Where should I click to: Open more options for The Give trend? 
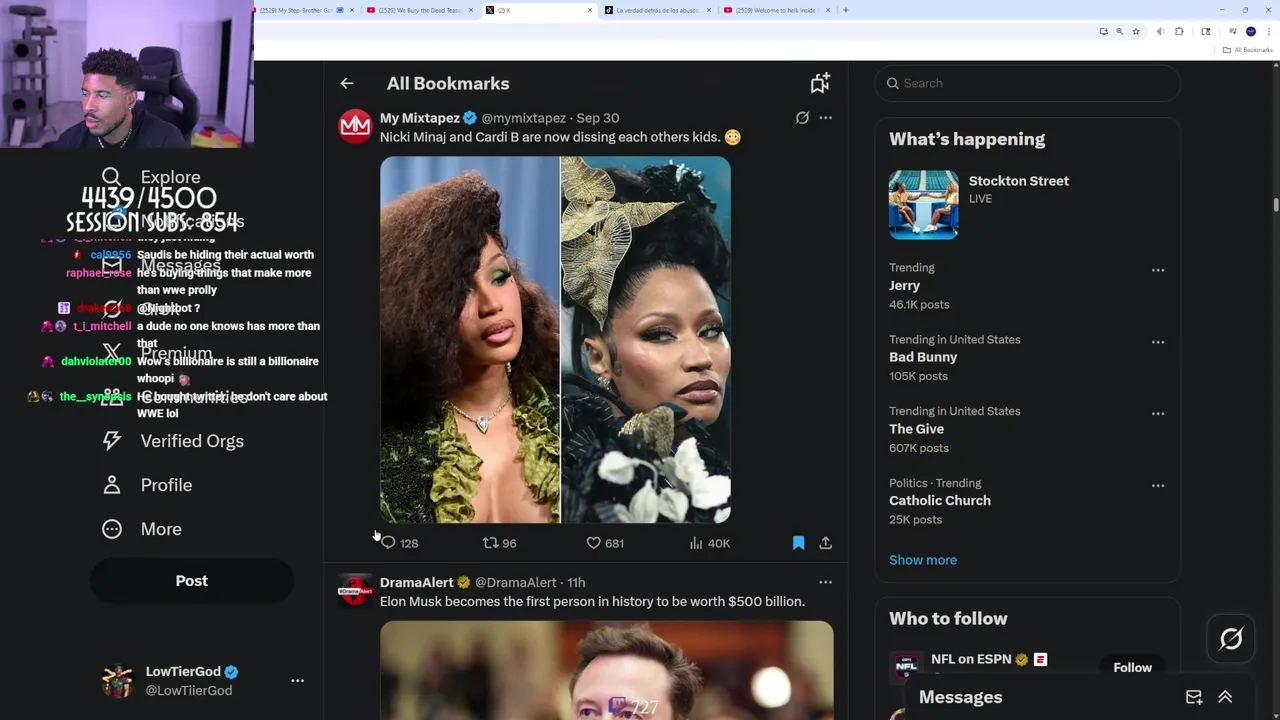(1158, 414)
